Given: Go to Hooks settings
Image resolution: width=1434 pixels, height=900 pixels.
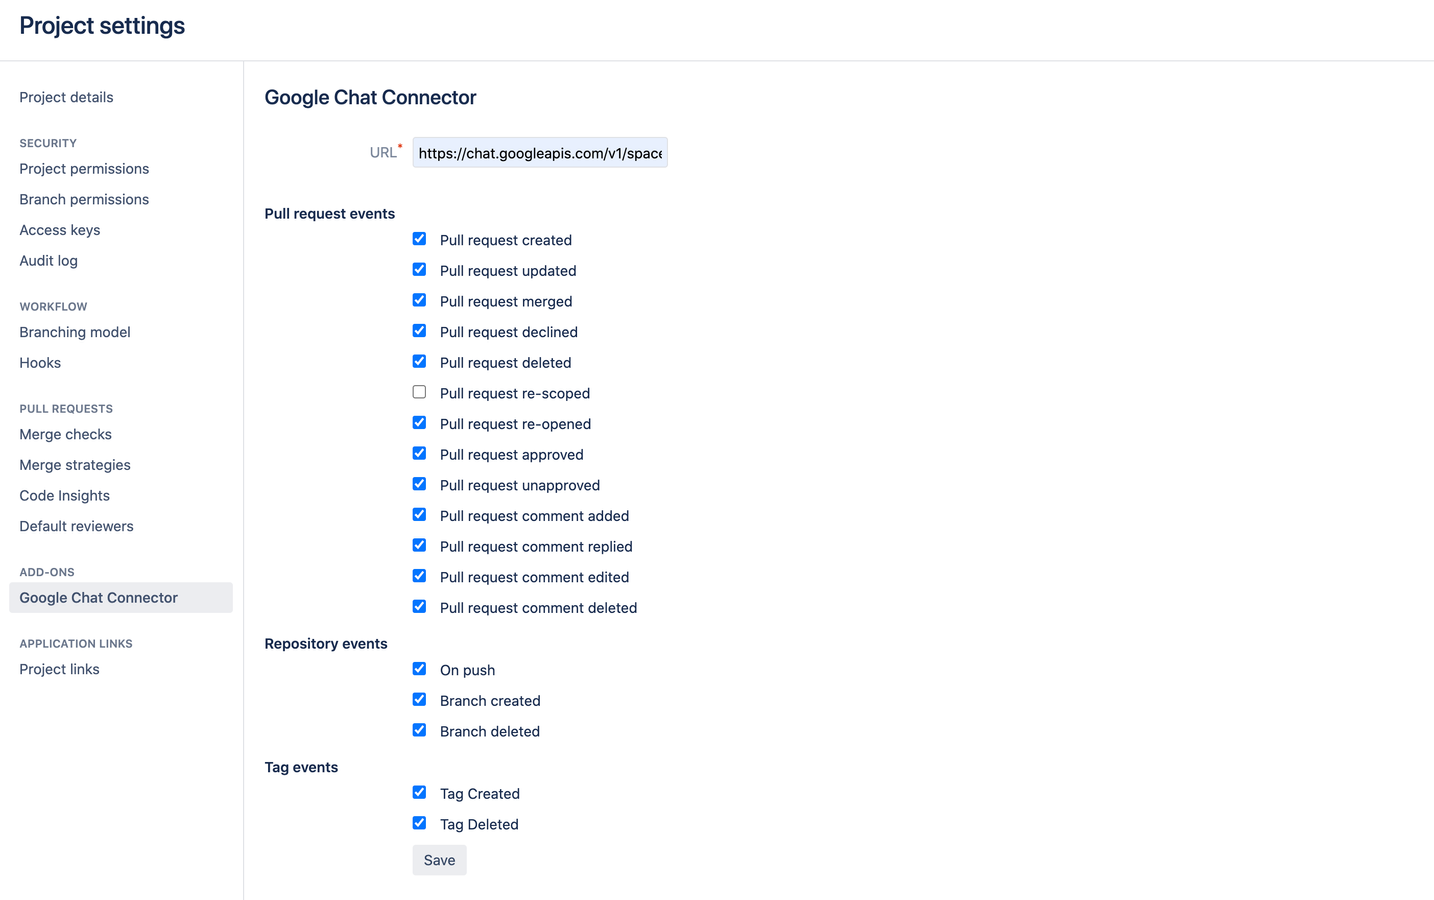Looking at the screenshot, I should [x=40, y=363].
